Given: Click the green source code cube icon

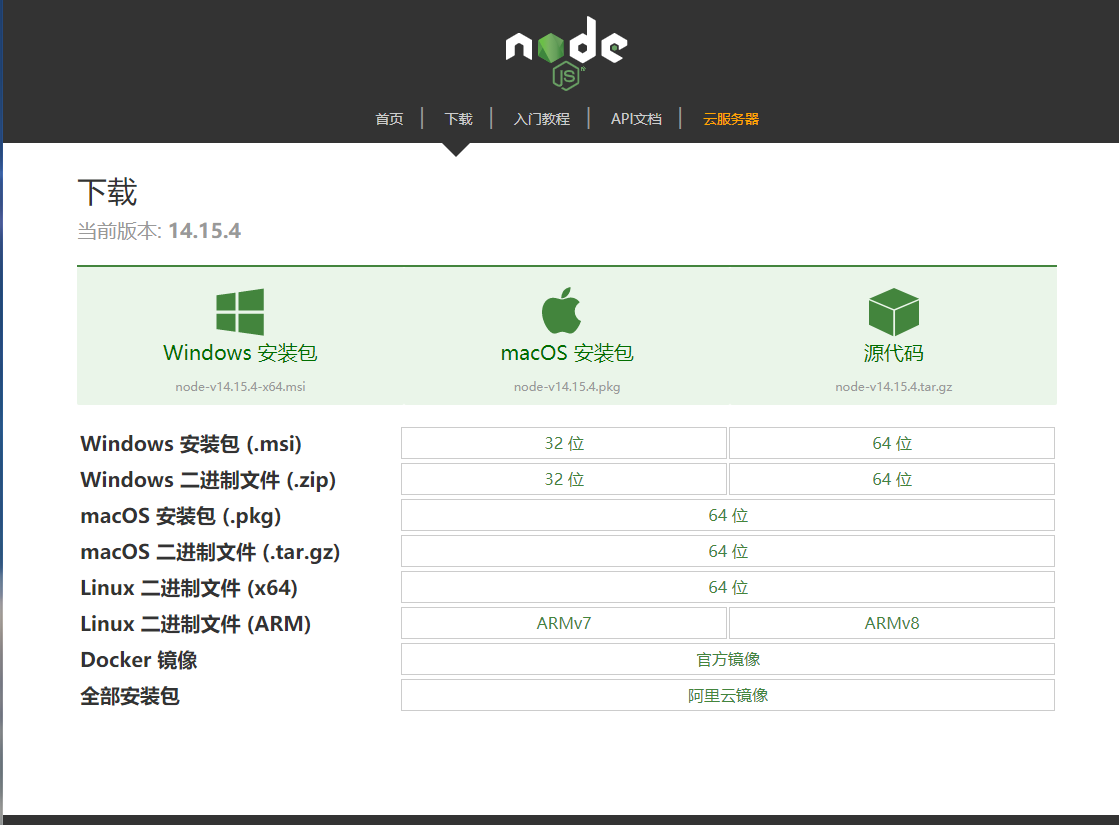Looking at the screenshot, I should click(893, 312).
